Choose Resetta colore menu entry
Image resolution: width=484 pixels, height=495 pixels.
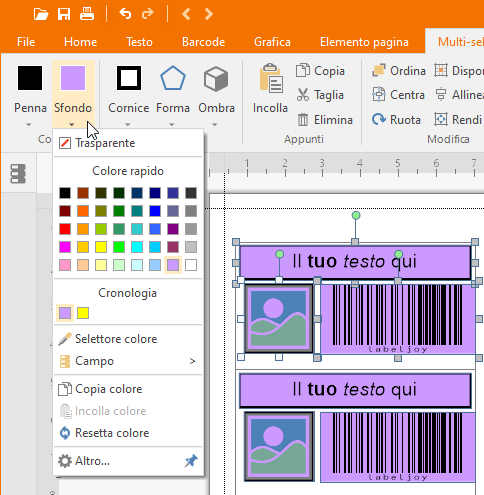pos(128,433)
